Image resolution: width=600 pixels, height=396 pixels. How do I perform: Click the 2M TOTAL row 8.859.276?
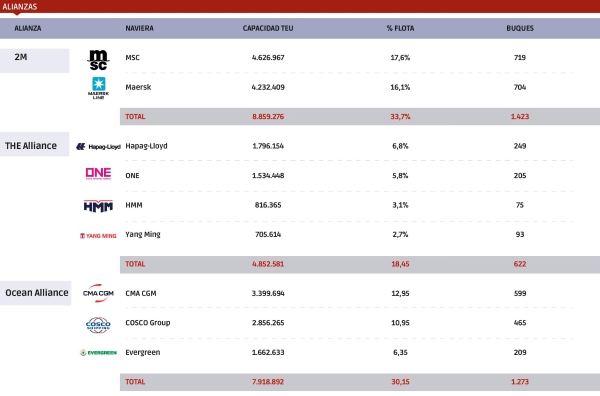tap(268, 117)
